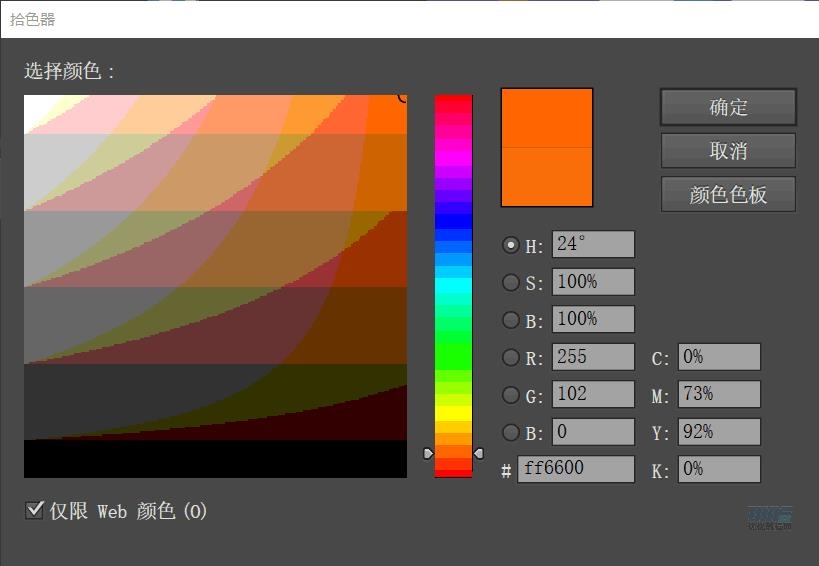This screenshot has width=819, height=566.
Task: Click the M magenta field showing 73%
Action: [x=719, y=395]
